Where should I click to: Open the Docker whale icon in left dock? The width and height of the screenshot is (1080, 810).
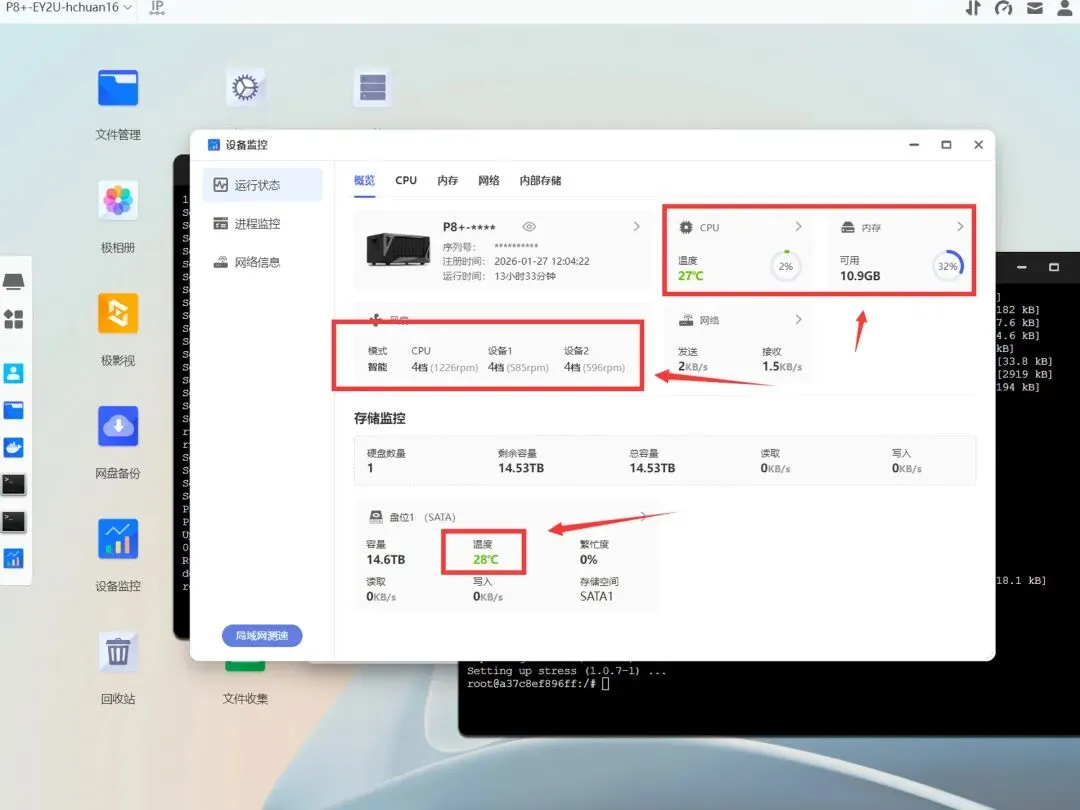click(14, 448)
